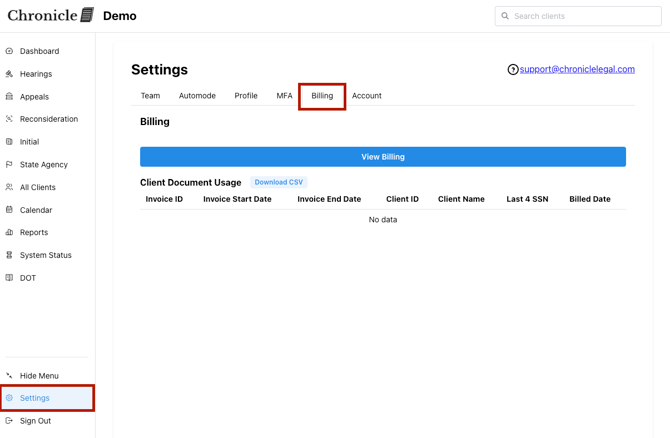Select the MFA settings tab
The image size is (670, 438).
pyautogui.click(x=284, y=96)
